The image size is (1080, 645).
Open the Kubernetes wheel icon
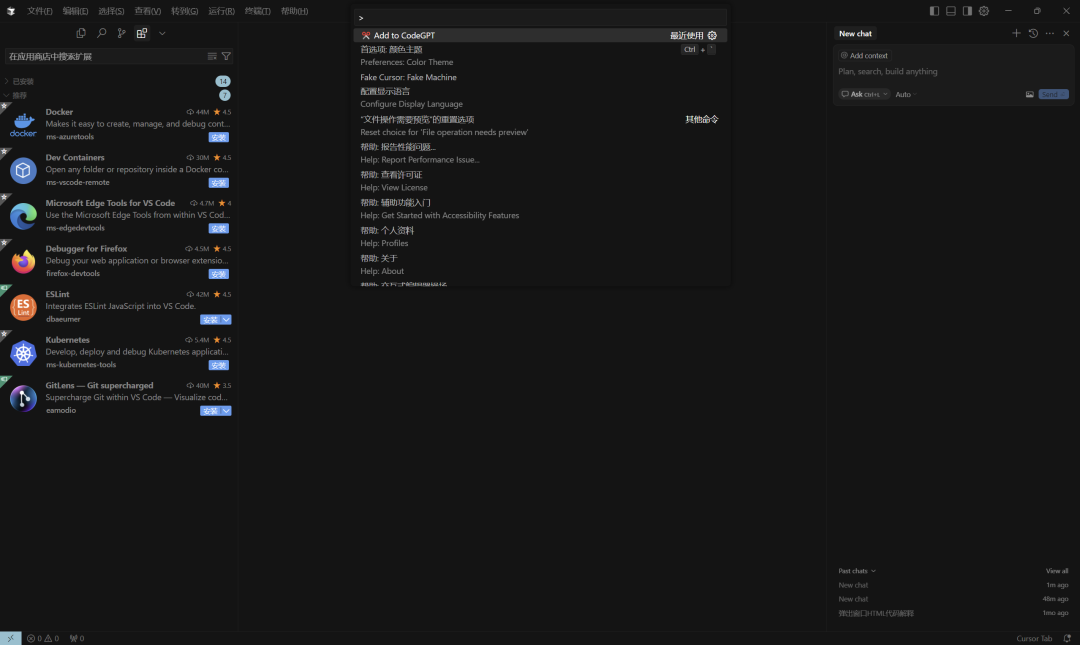pyautogui.click(x=23, y=353)
